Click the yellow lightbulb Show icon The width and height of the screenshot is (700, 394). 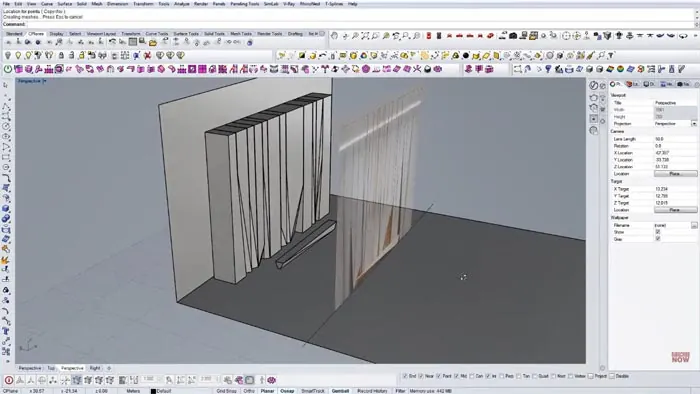18,56
